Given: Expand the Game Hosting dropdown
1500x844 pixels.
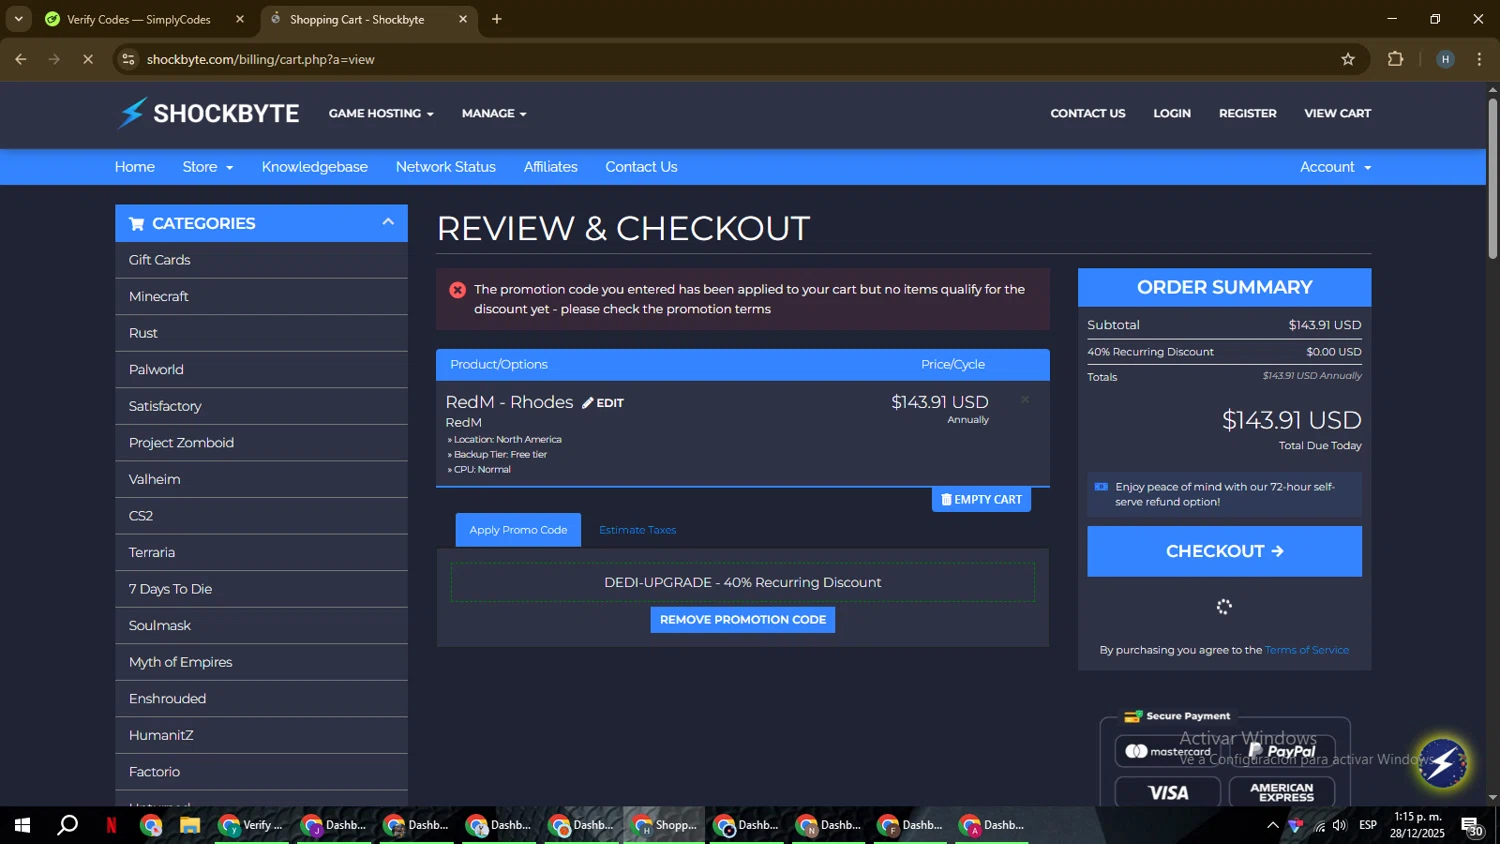Looking at the screenshot, I should tap(381, 113).
